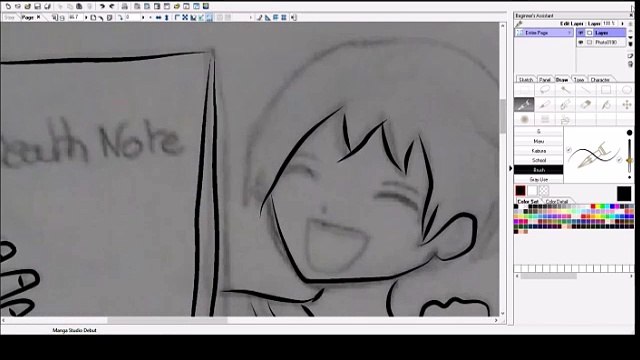
Task: Click the canvas vertical scrollbar thumb
Action: tap(502, 116)
